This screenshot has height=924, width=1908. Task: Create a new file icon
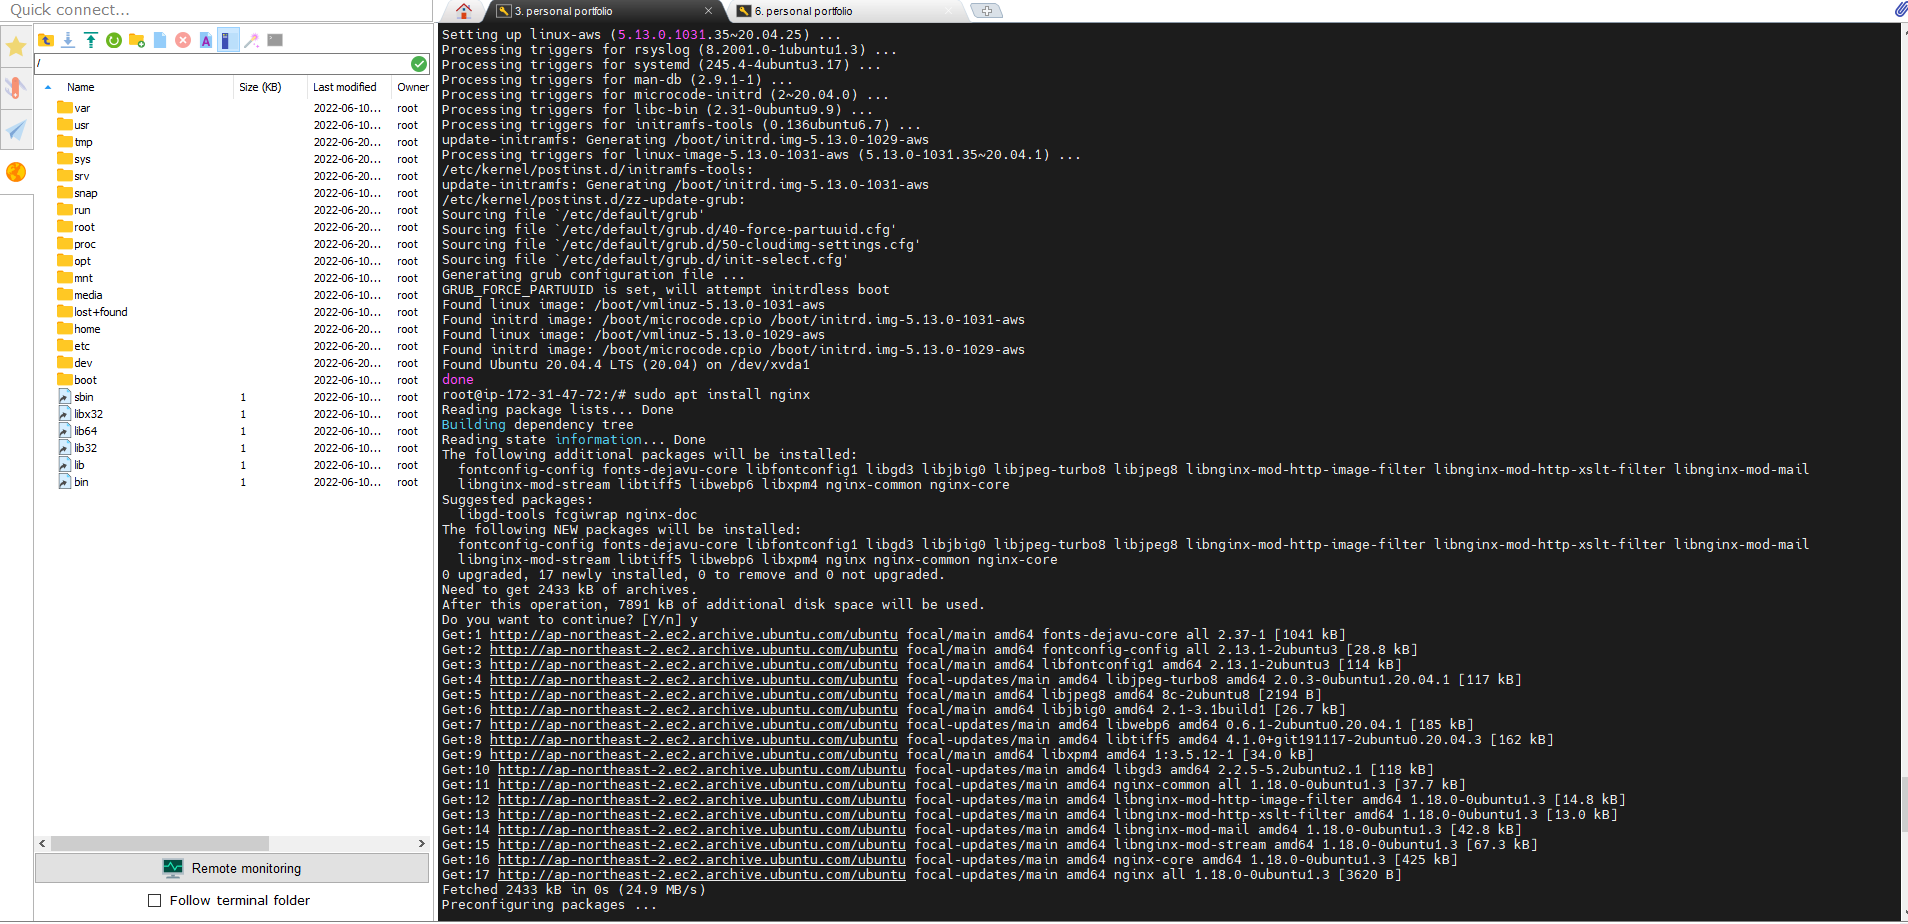click(x=160, y=40)
